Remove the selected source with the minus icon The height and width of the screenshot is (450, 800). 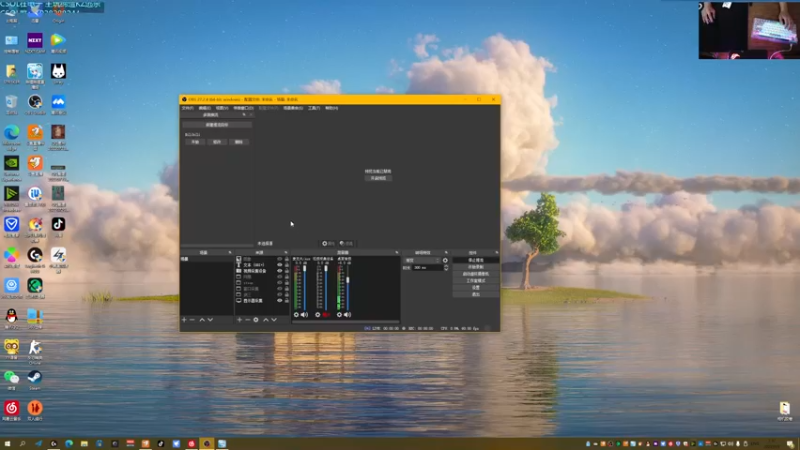click(x=247, y=320)
